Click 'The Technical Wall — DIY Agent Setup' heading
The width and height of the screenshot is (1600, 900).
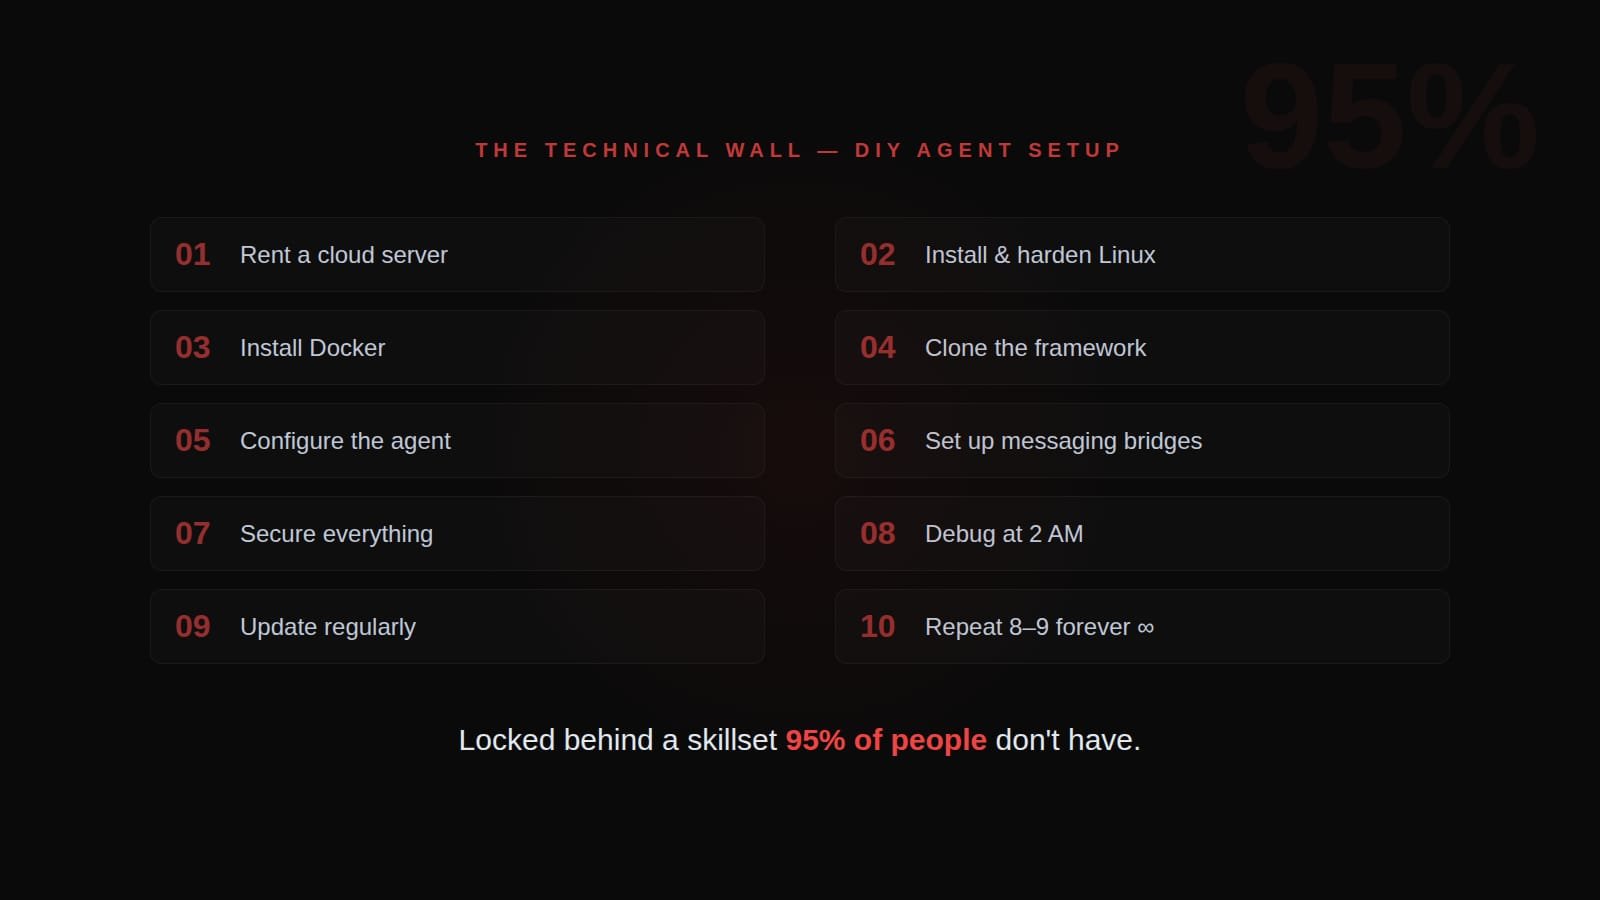tap(799, 150)
